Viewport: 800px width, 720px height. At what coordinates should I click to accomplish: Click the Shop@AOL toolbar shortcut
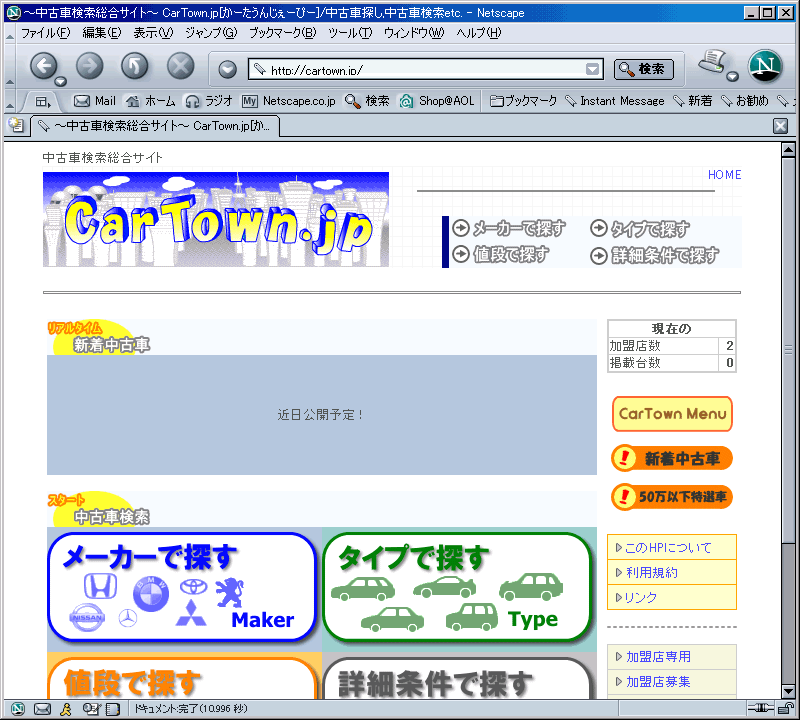437,101
